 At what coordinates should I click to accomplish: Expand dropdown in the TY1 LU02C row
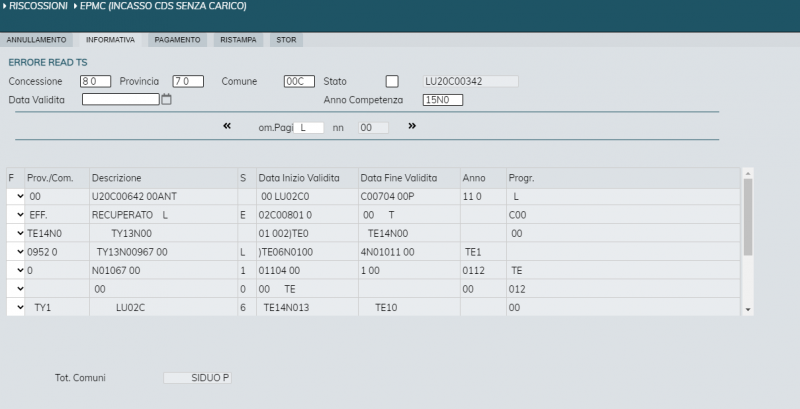(x=20, y=308)
